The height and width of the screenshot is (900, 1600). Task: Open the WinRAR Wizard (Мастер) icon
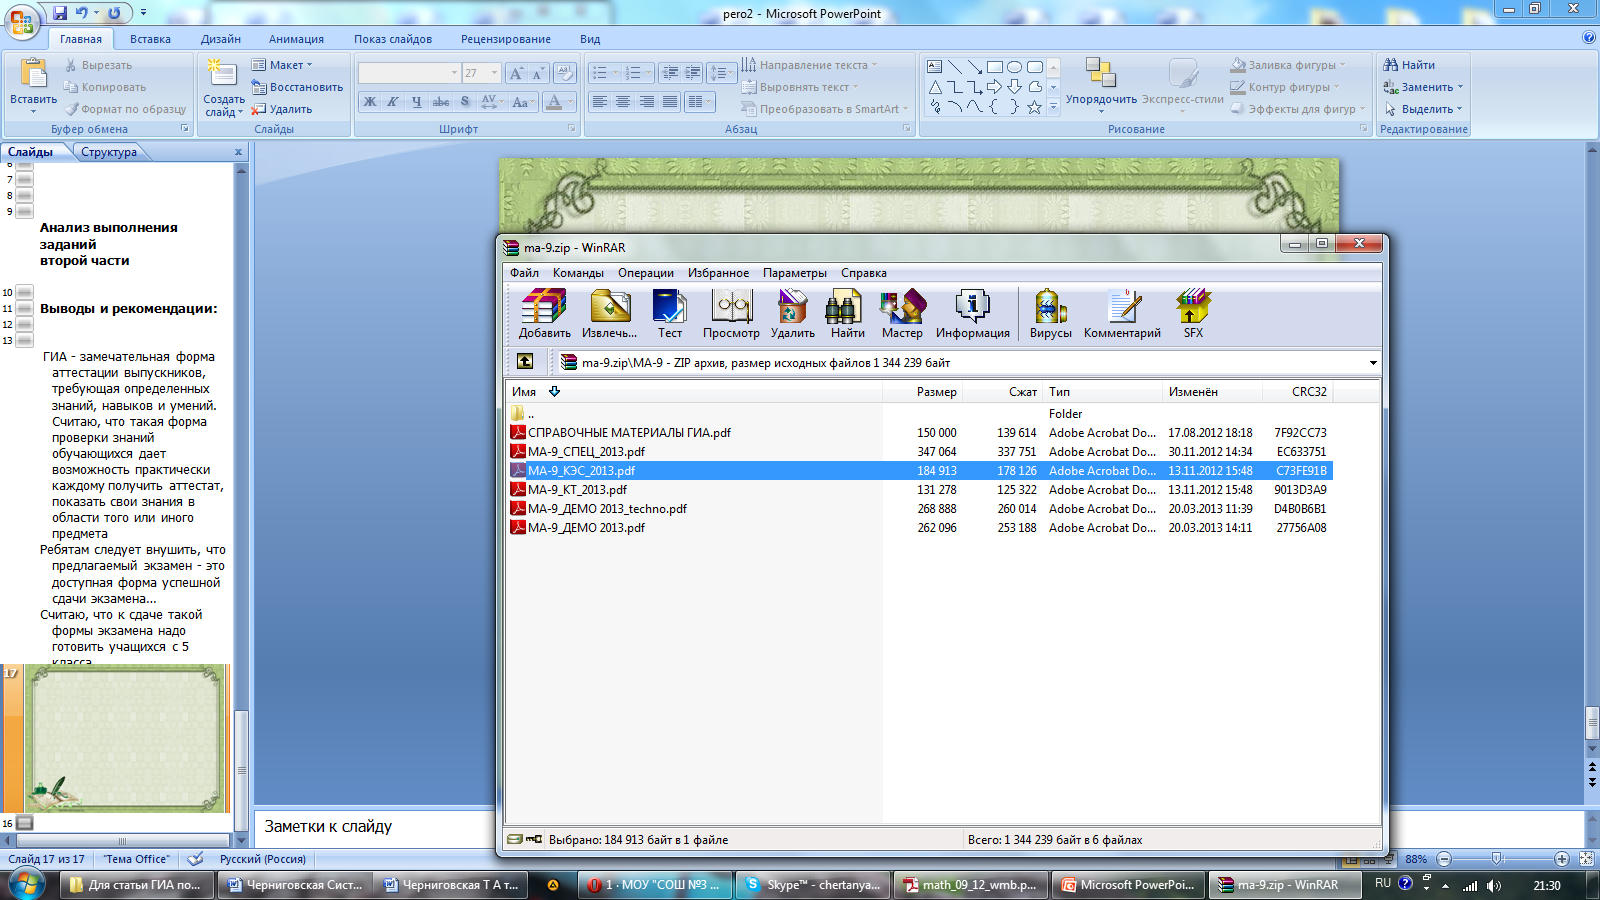(902, 314)
